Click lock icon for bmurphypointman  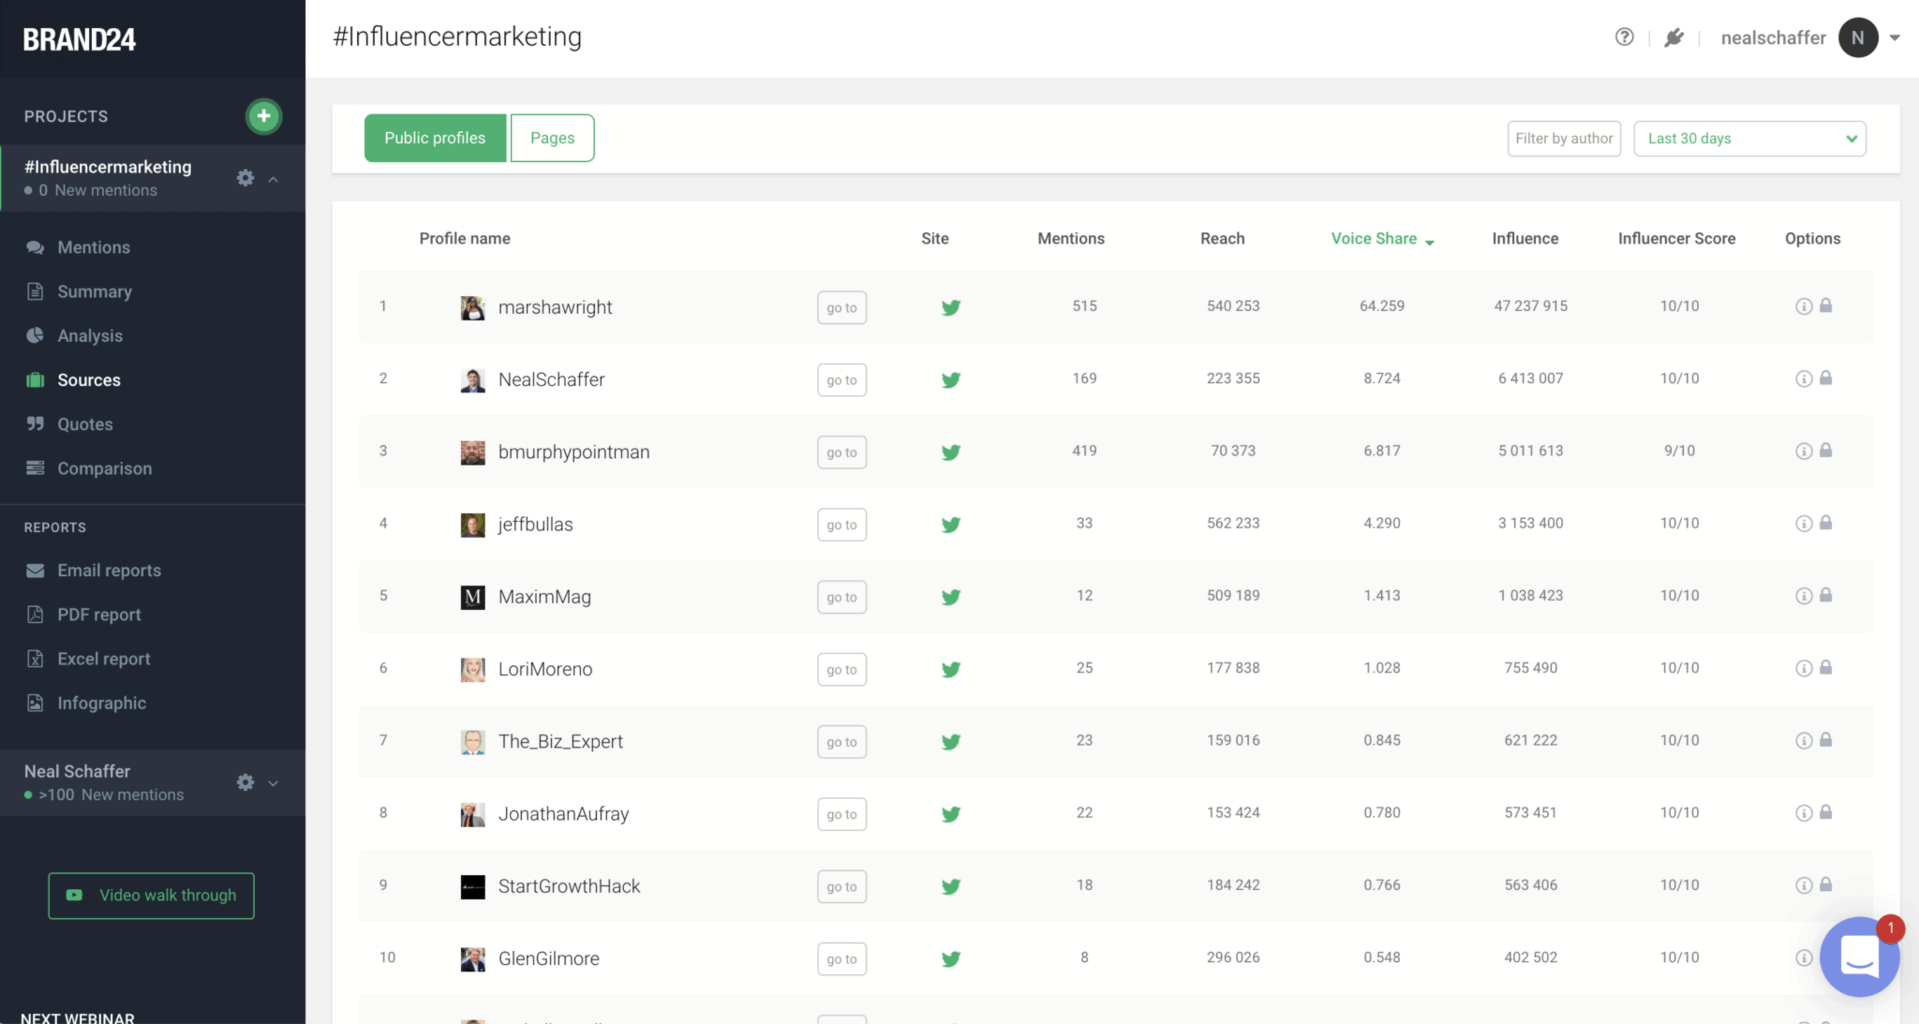click(1826, 450)
